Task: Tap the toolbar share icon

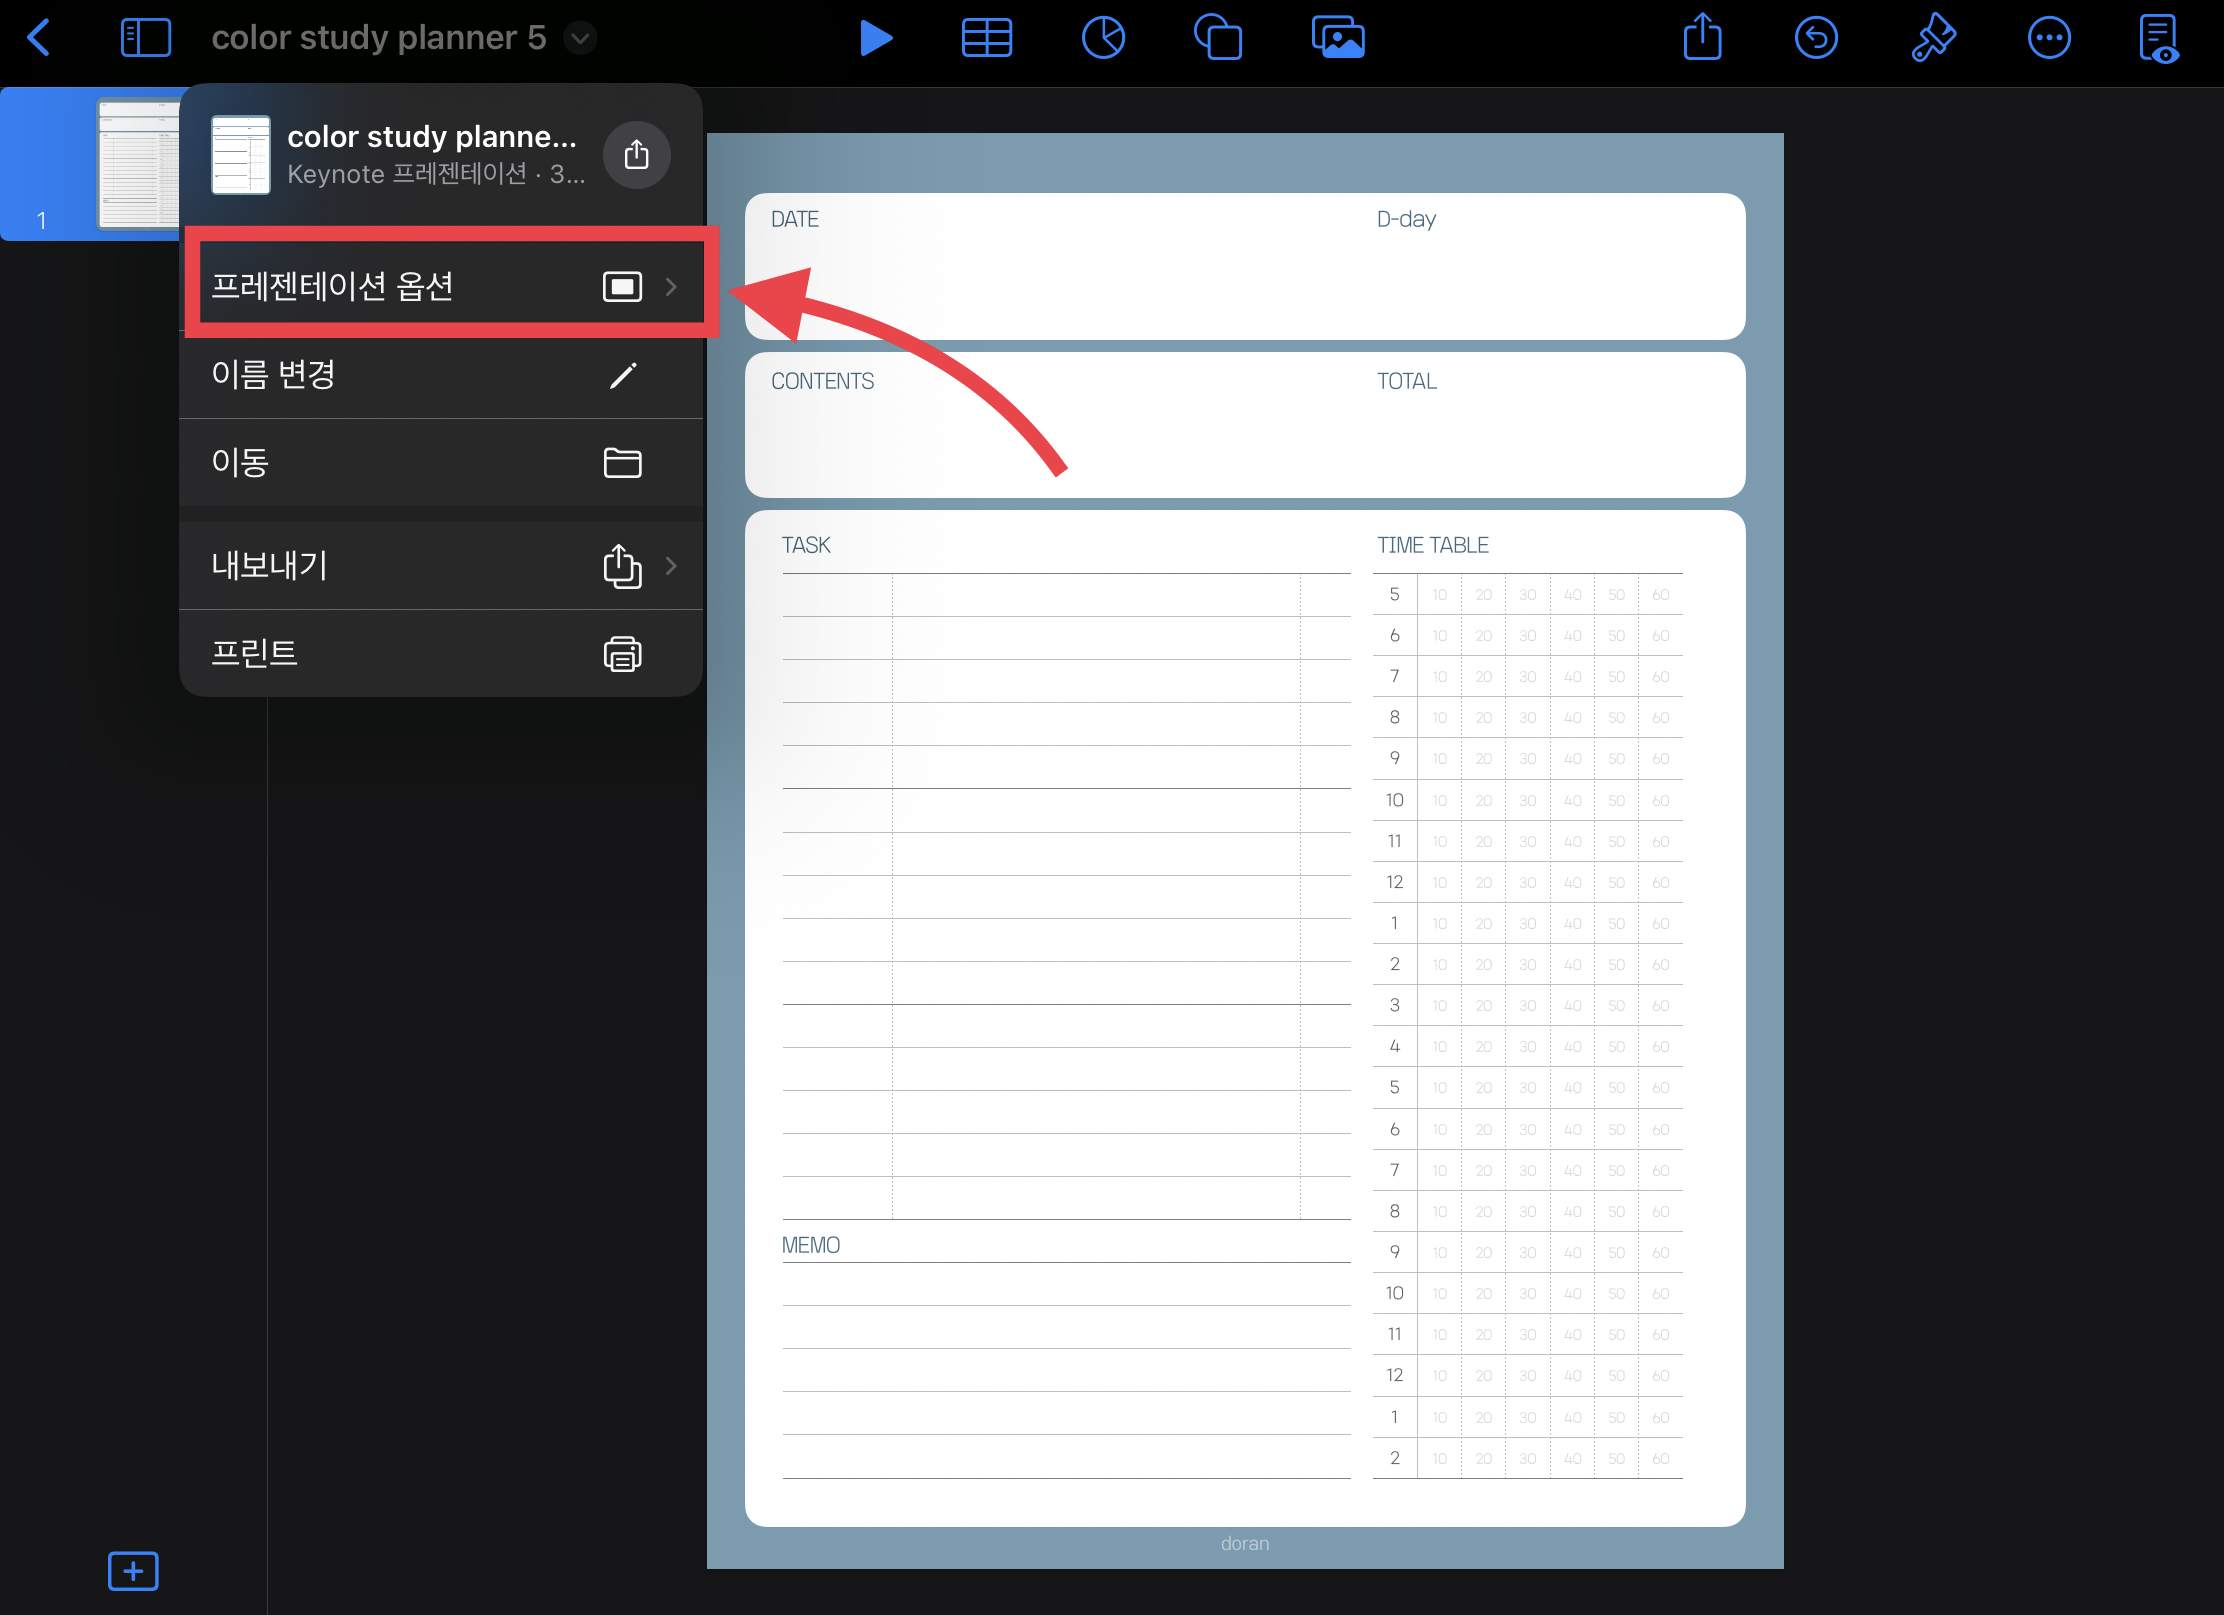Action: (x=1702, y=38)
